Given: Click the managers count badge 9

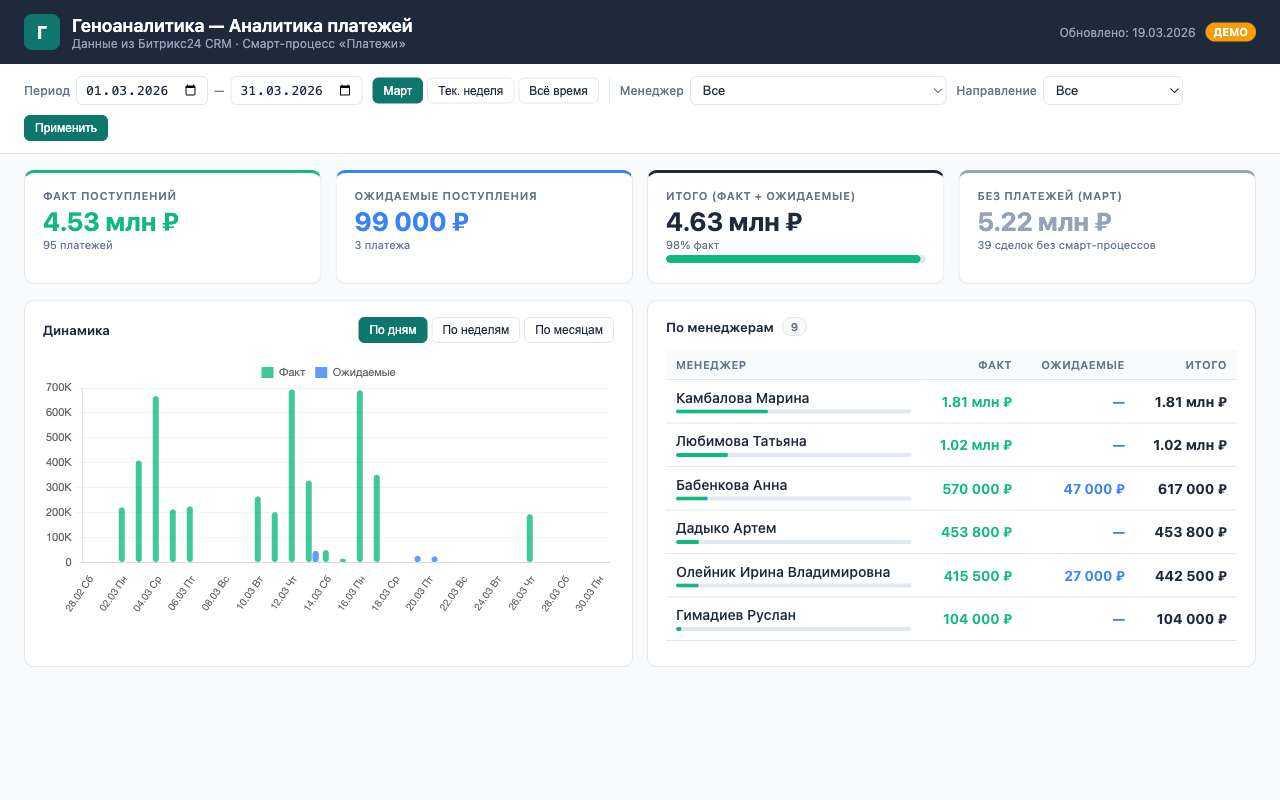Looking at the screenshot, I should (x=794, y=327).
